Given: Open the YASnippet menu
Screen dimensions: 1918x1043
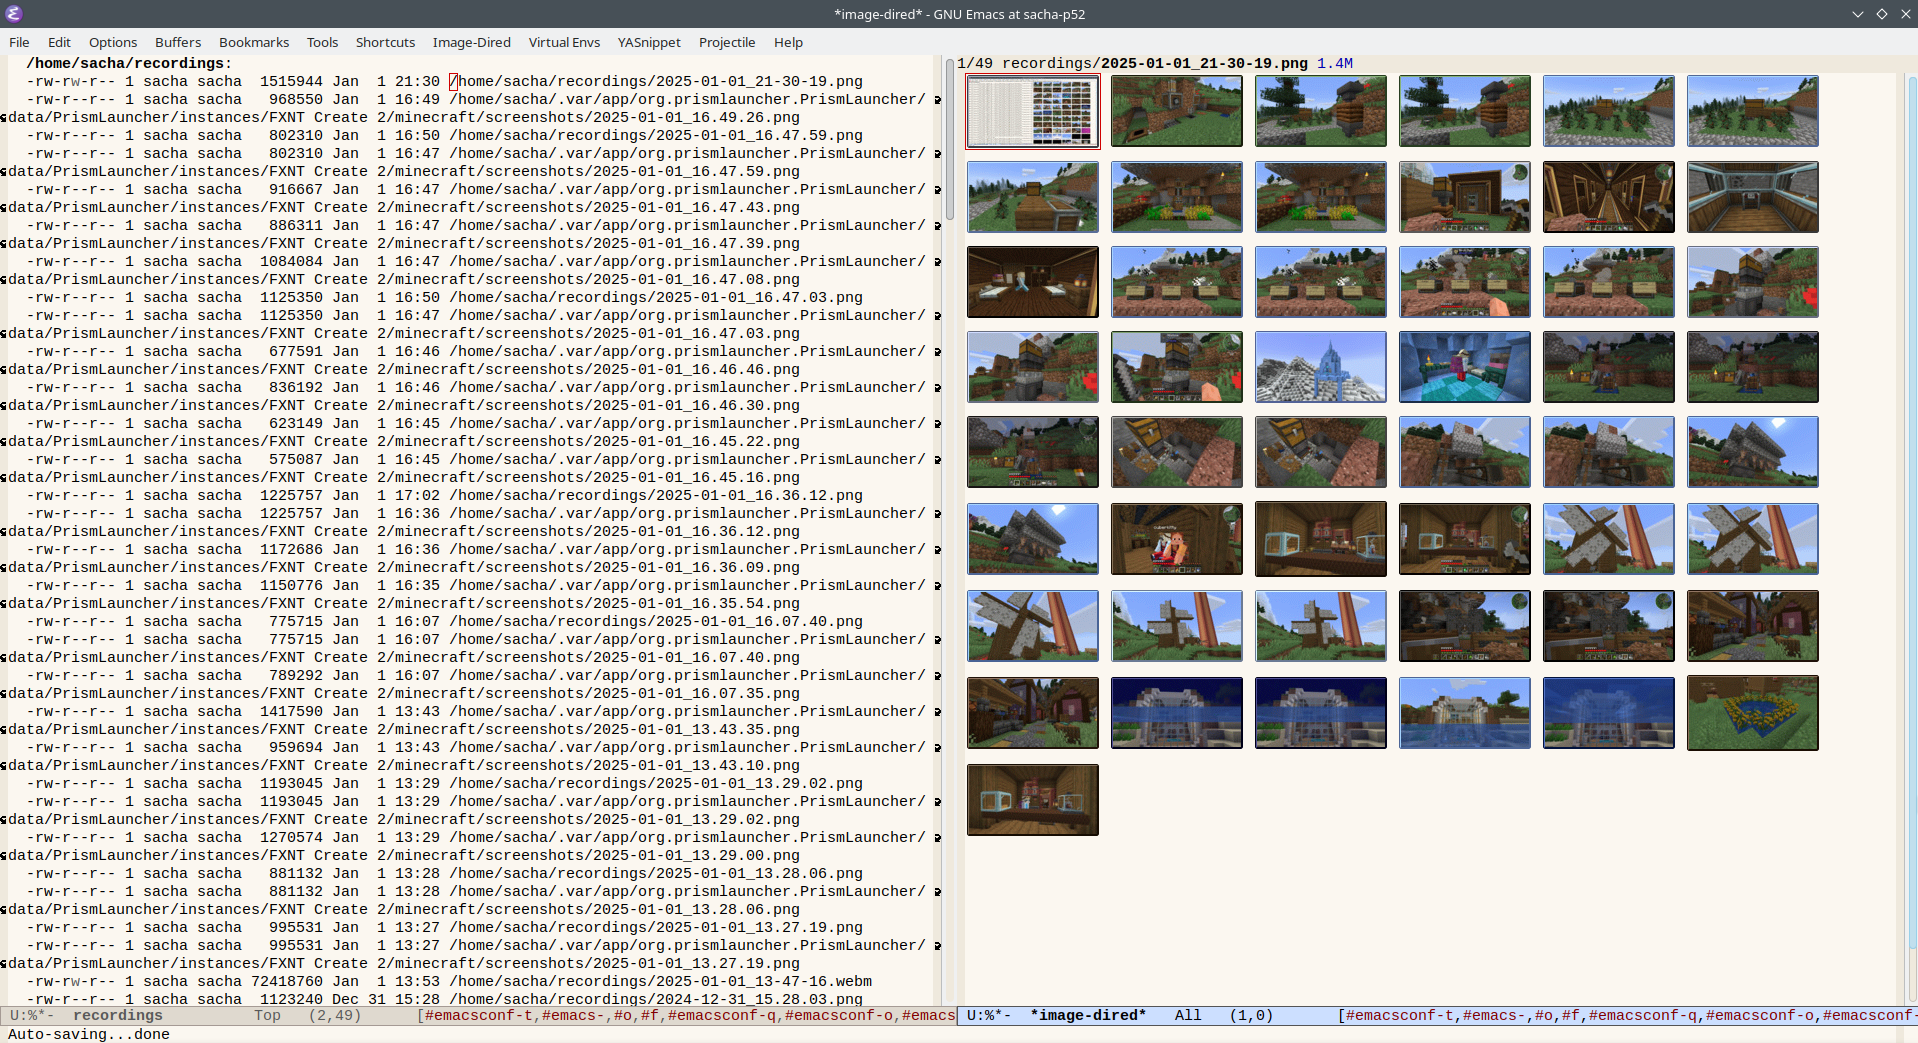Looking at the screenshot, I should pyautogui.click(x=649, y=42).
